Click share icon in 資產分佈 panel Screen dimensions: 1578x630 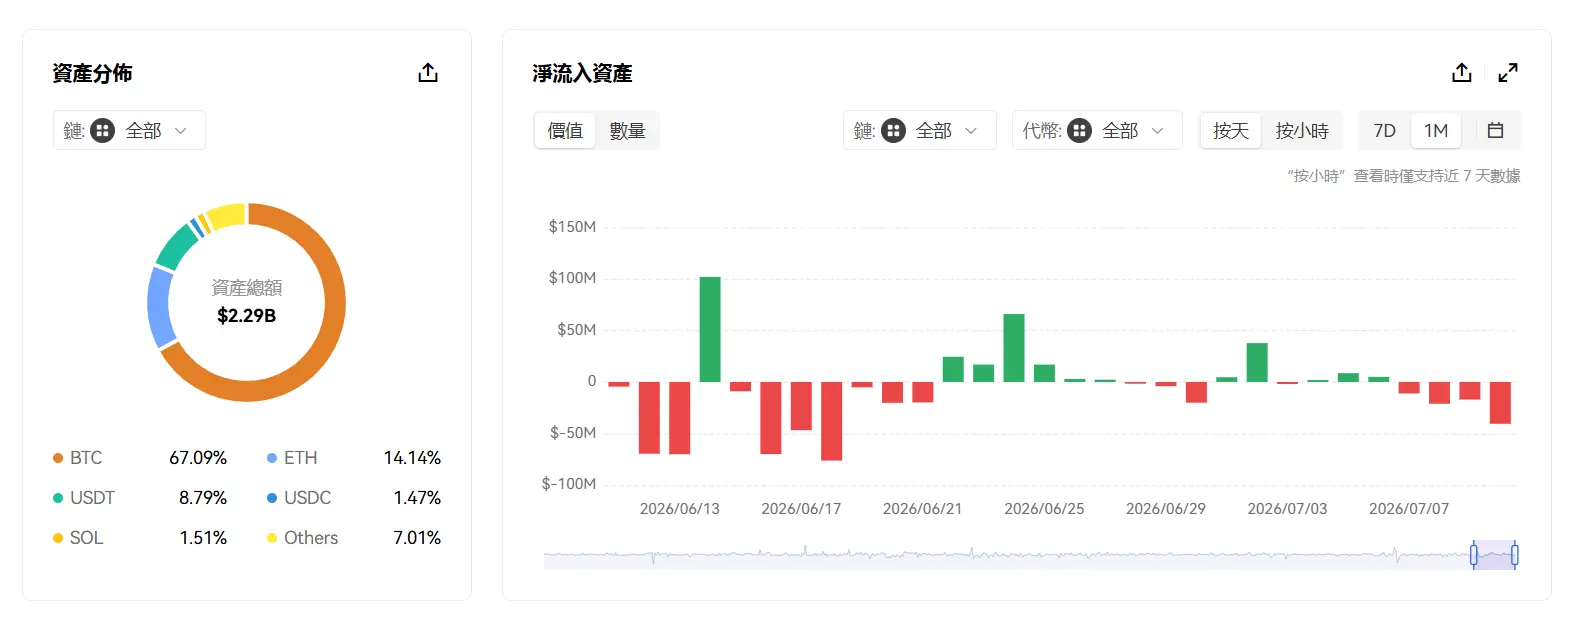tap(428, 73)
